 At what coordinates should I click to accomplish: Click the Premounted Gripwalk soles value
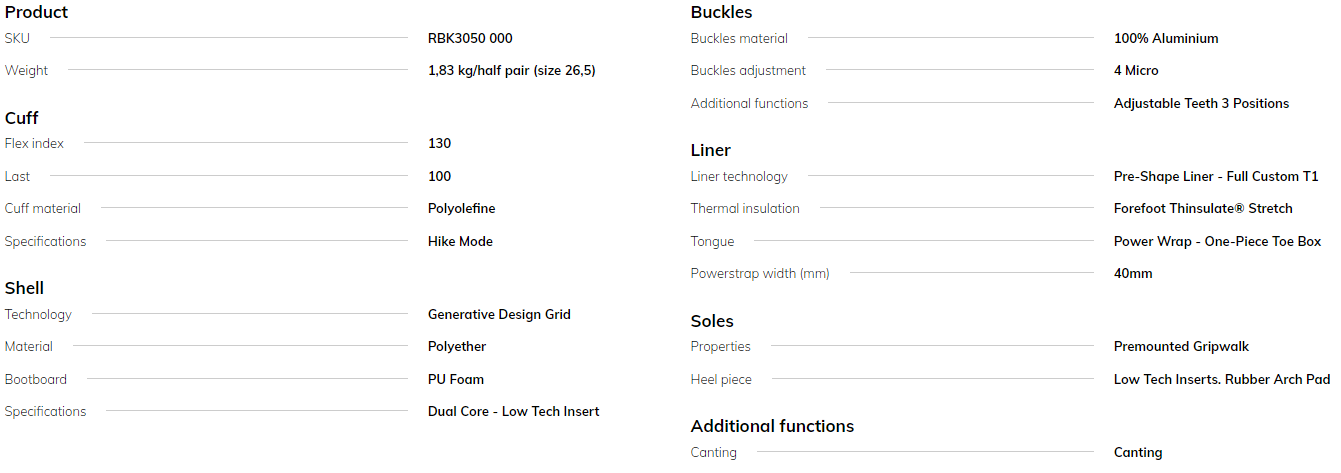click(x=1181, y=346)
